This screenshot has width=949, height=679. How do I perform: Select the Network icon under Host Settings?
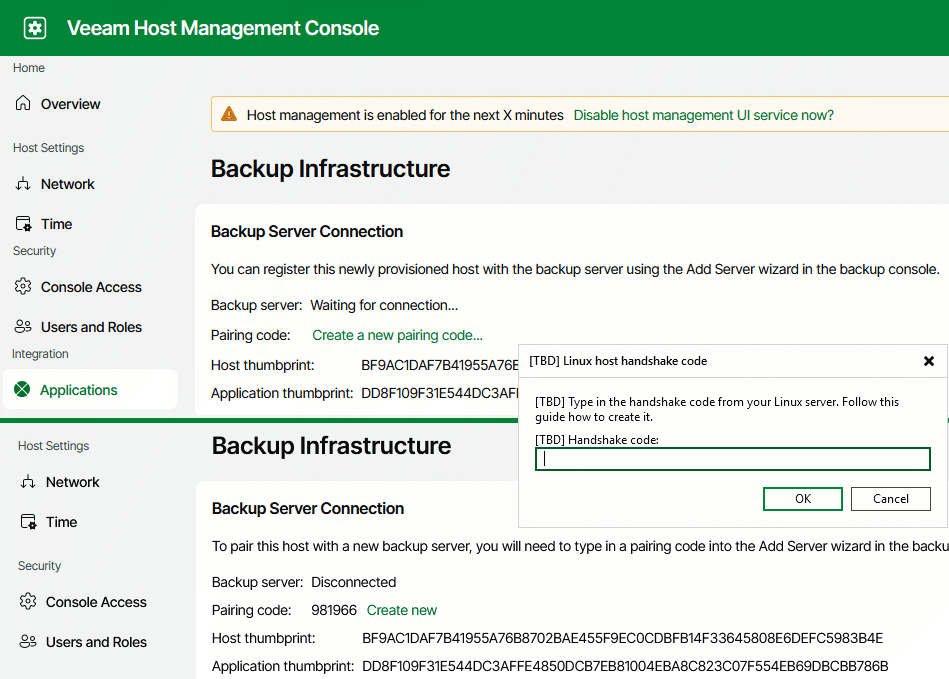click(x=23, y=184)
